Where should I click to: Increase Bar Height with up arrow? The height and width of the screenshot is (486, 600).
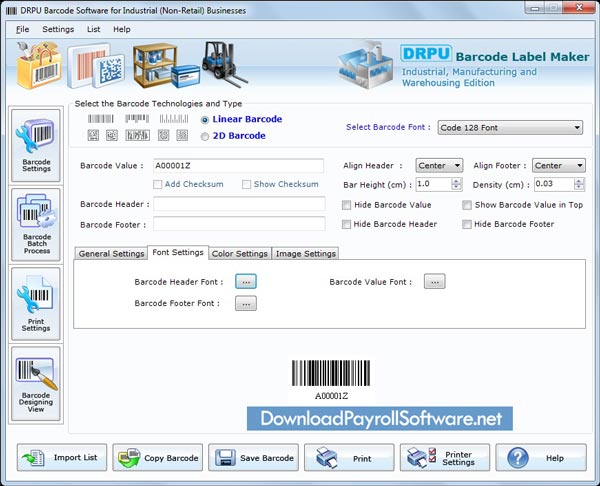[456, 181]
